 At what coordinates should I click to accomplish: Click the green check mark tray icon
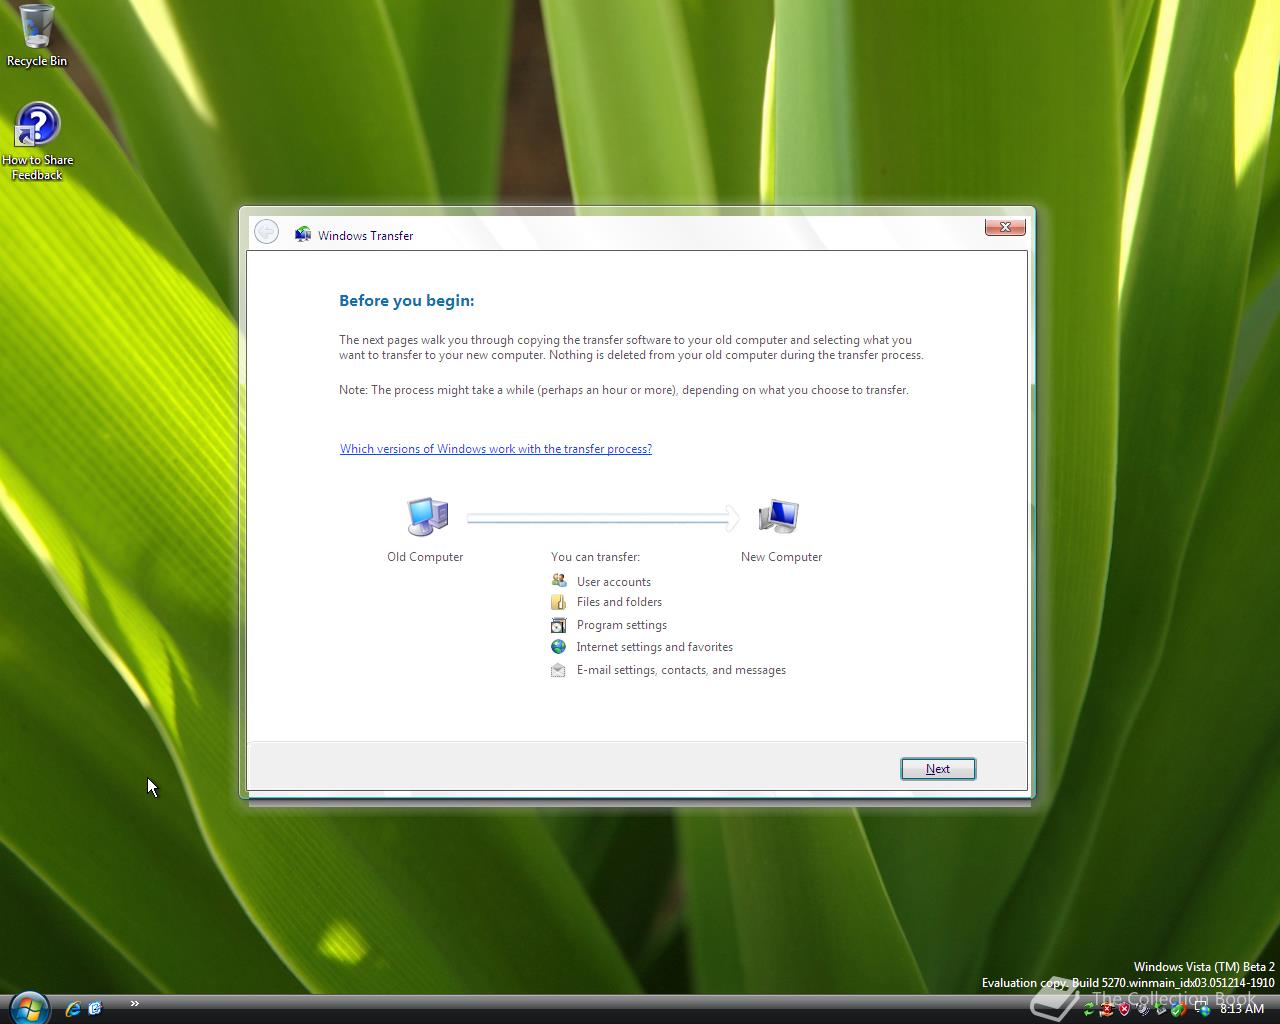coord(1179,1009)
